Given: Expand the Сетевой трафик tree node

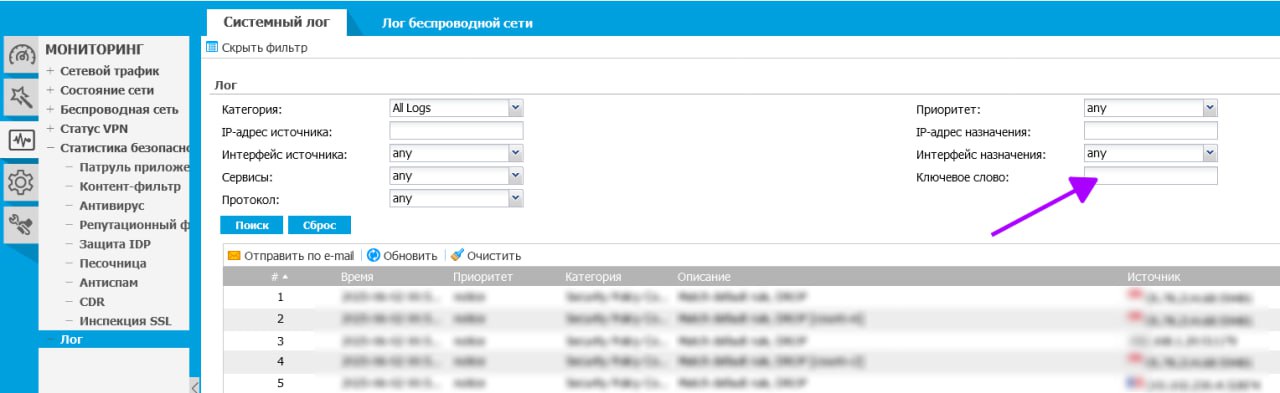Looking at the screenshot, I should (x=50, y=71).
